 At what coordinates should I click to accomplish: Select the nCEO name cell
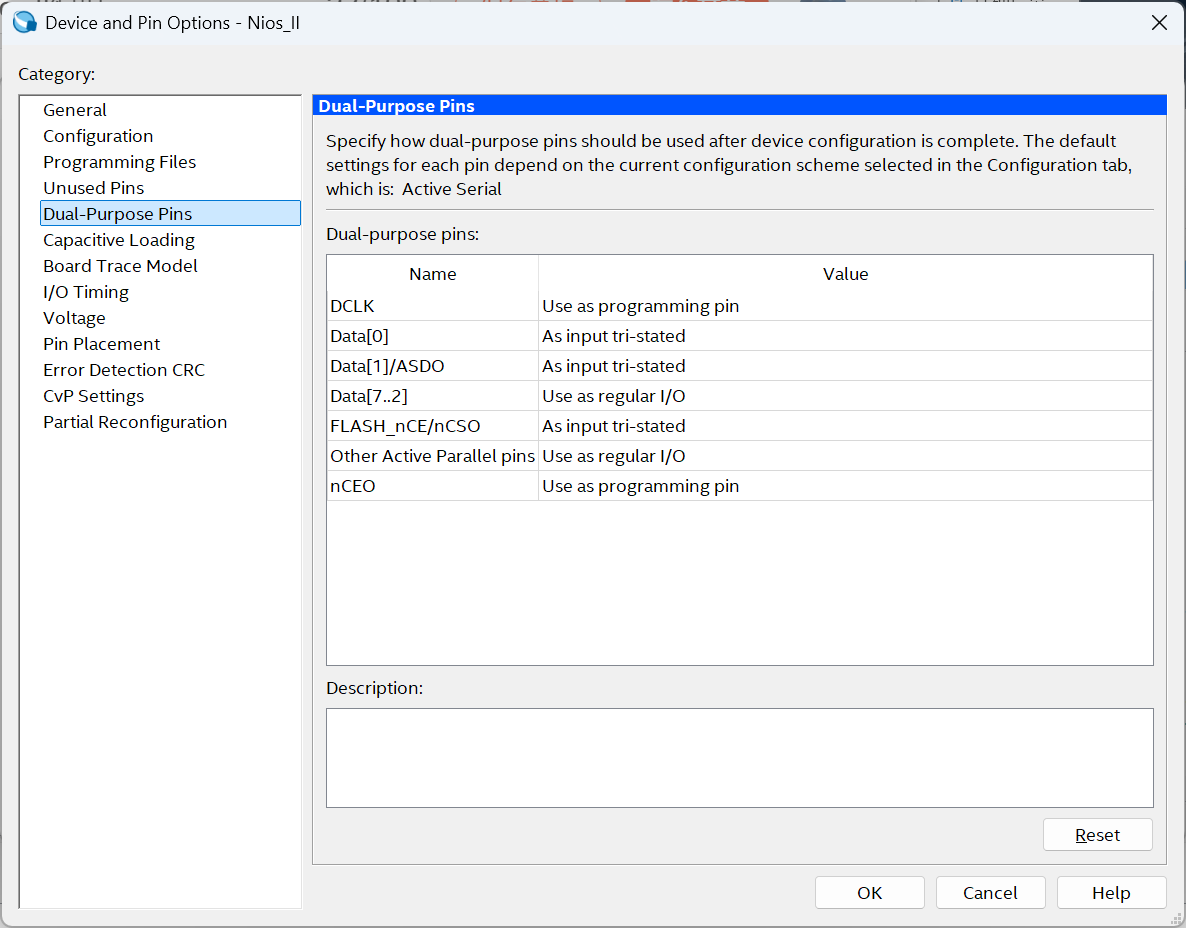(x=433, y=486)
